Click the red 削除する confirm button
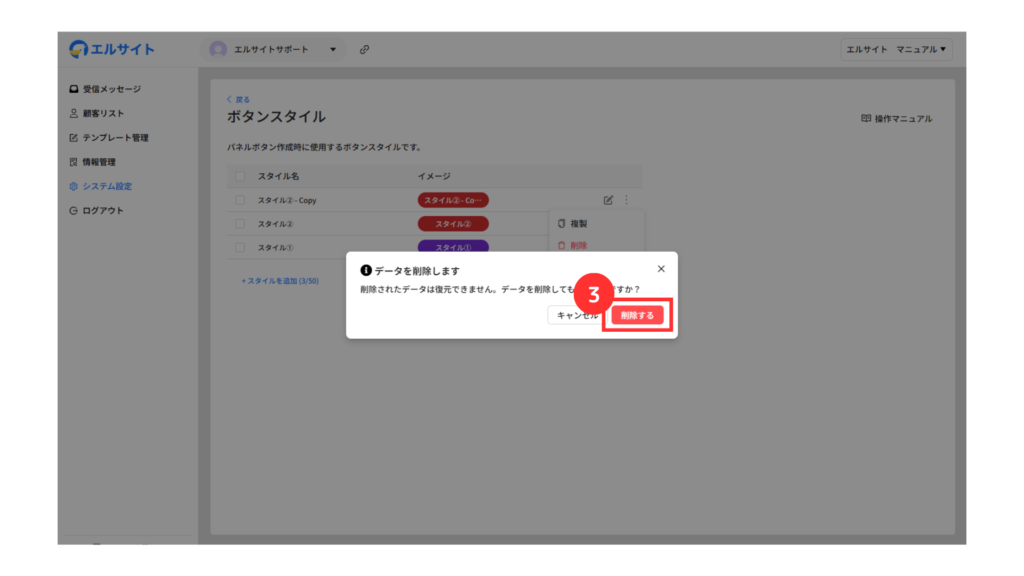The height and width of the screenshot is (576, 1024). coord(637,315)
